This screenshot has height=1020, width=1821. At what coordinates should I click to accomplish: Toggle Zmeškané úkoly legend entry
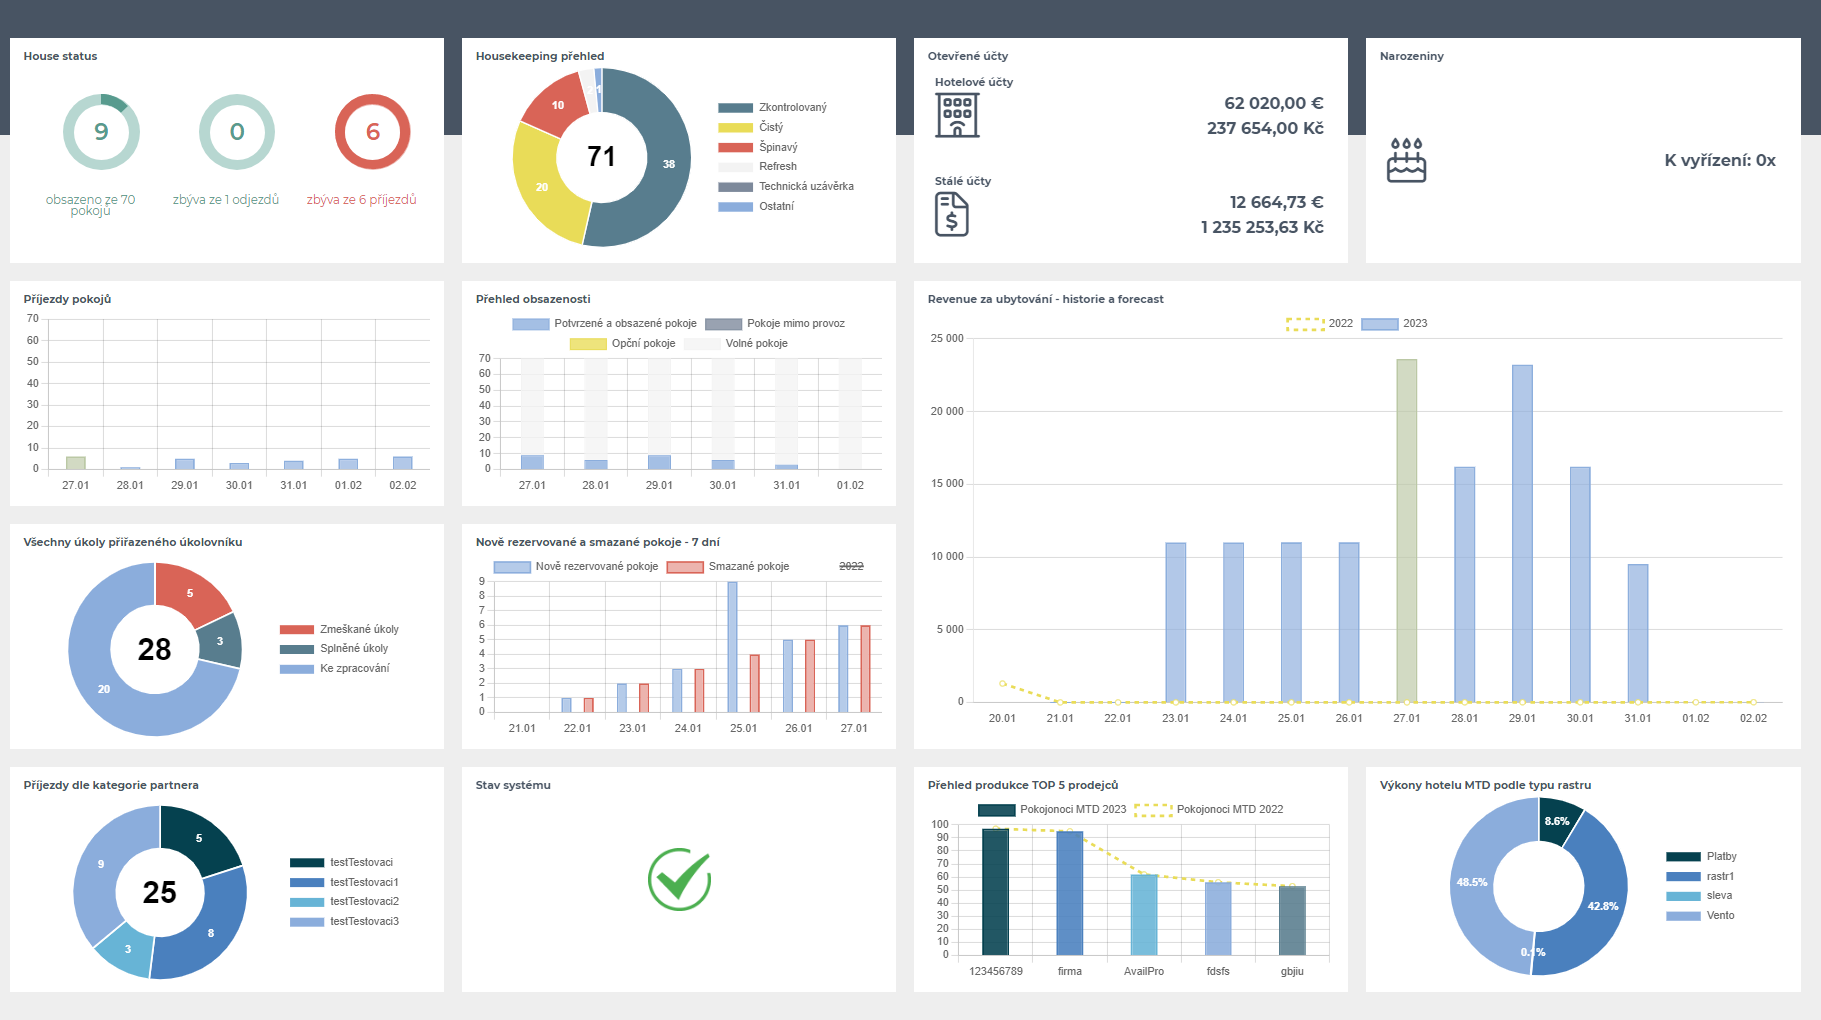pyautogui.click(x=339, y=629)
